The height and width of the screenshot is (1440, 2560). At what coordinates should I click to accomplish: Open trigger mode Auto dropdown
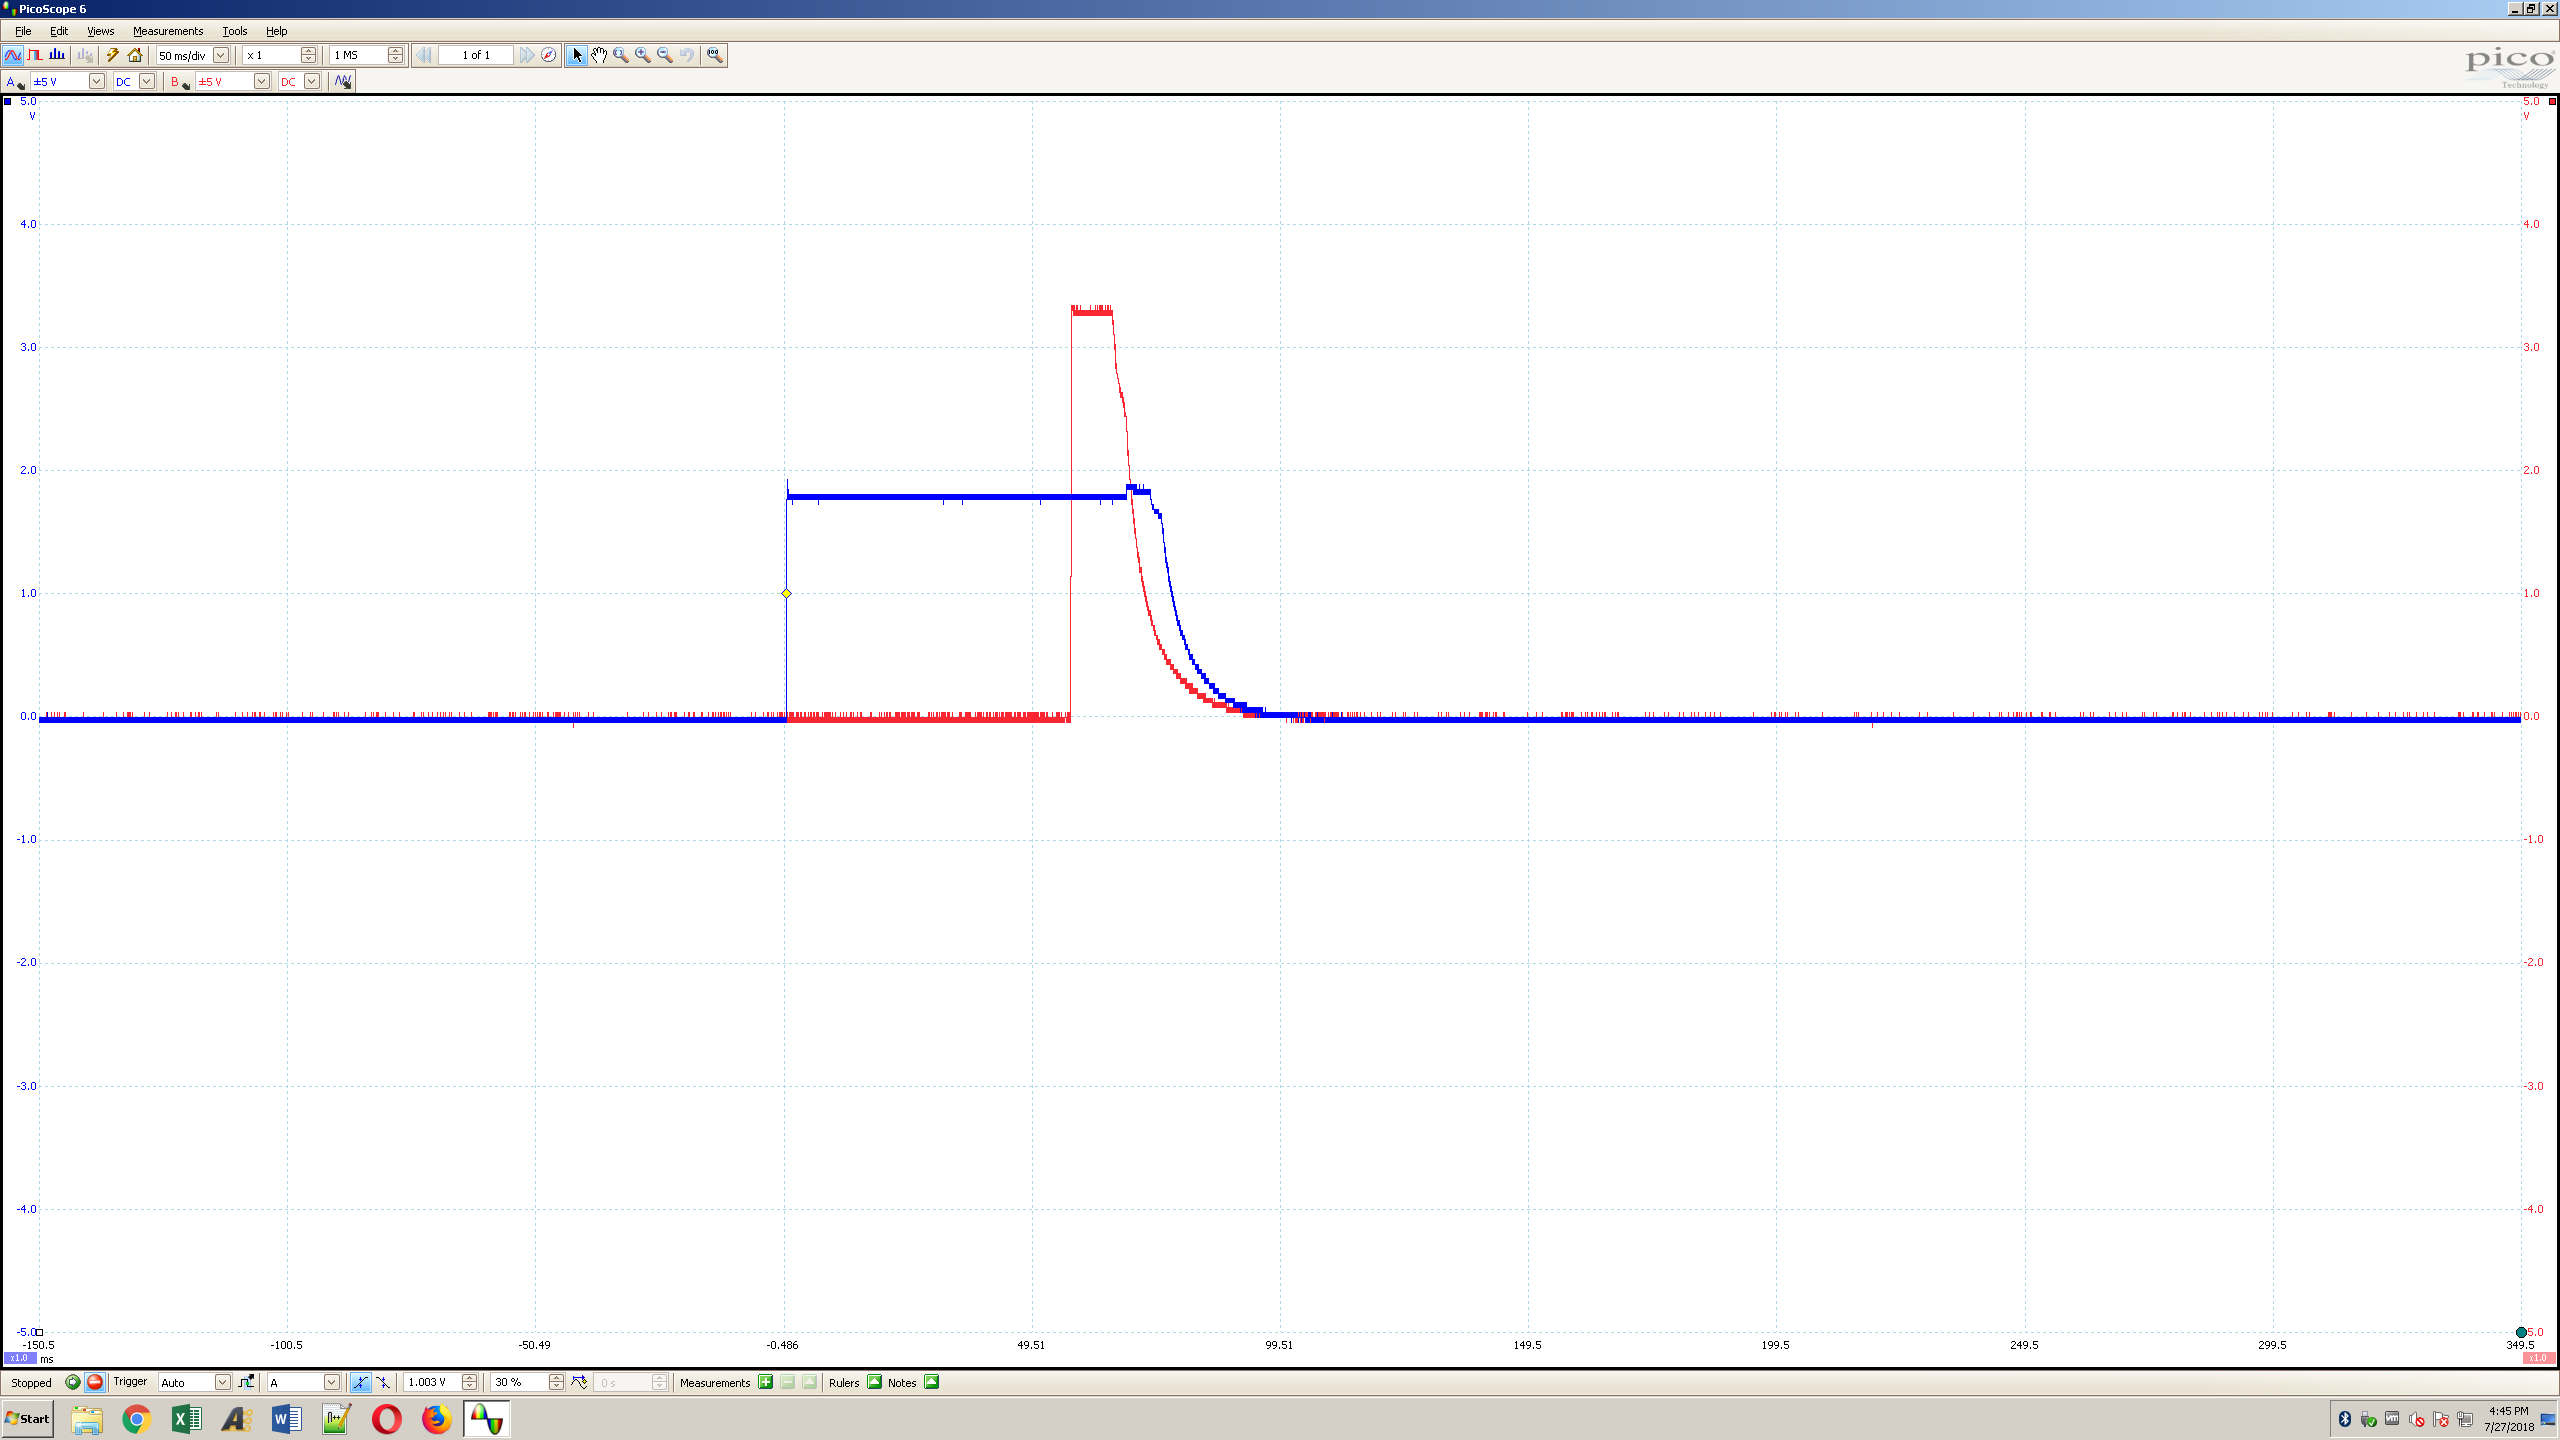pyautogui.click(x=222, y=1382)
